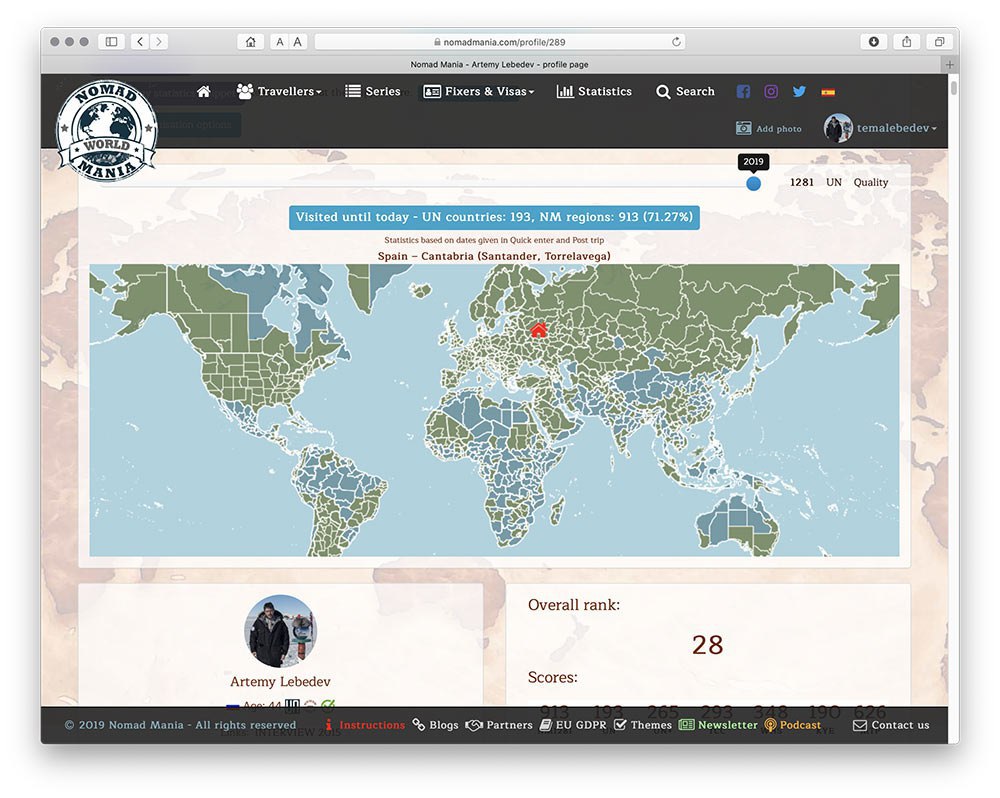The height and width of the screenshot is (798, 1000).
Task: Click the Nomad Mania World logo
Action: [x=107, y=131]
